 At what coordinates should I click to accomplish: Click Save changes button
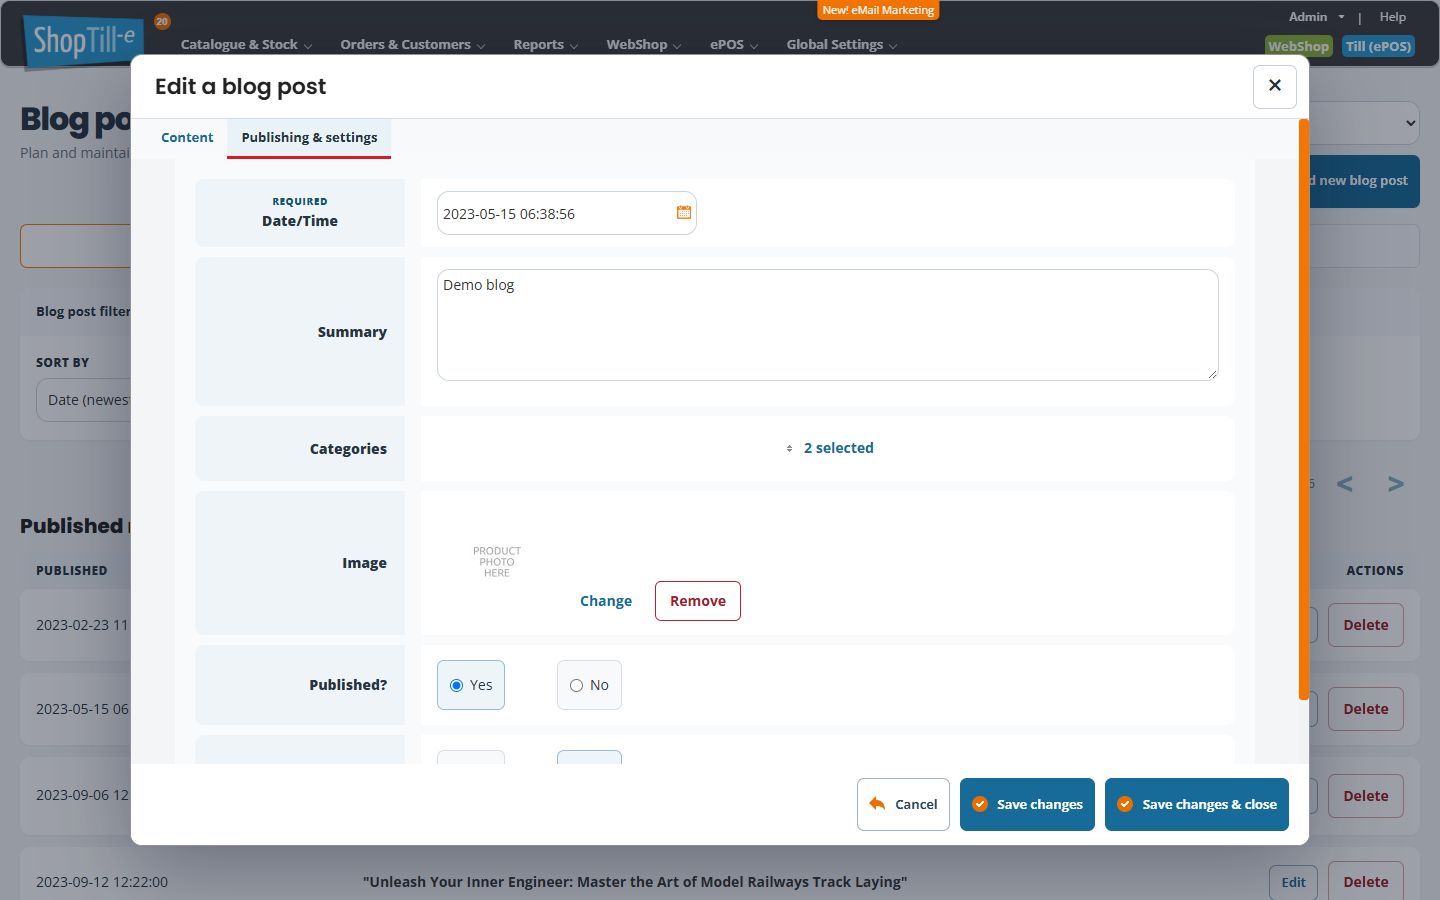[1027, 804]
